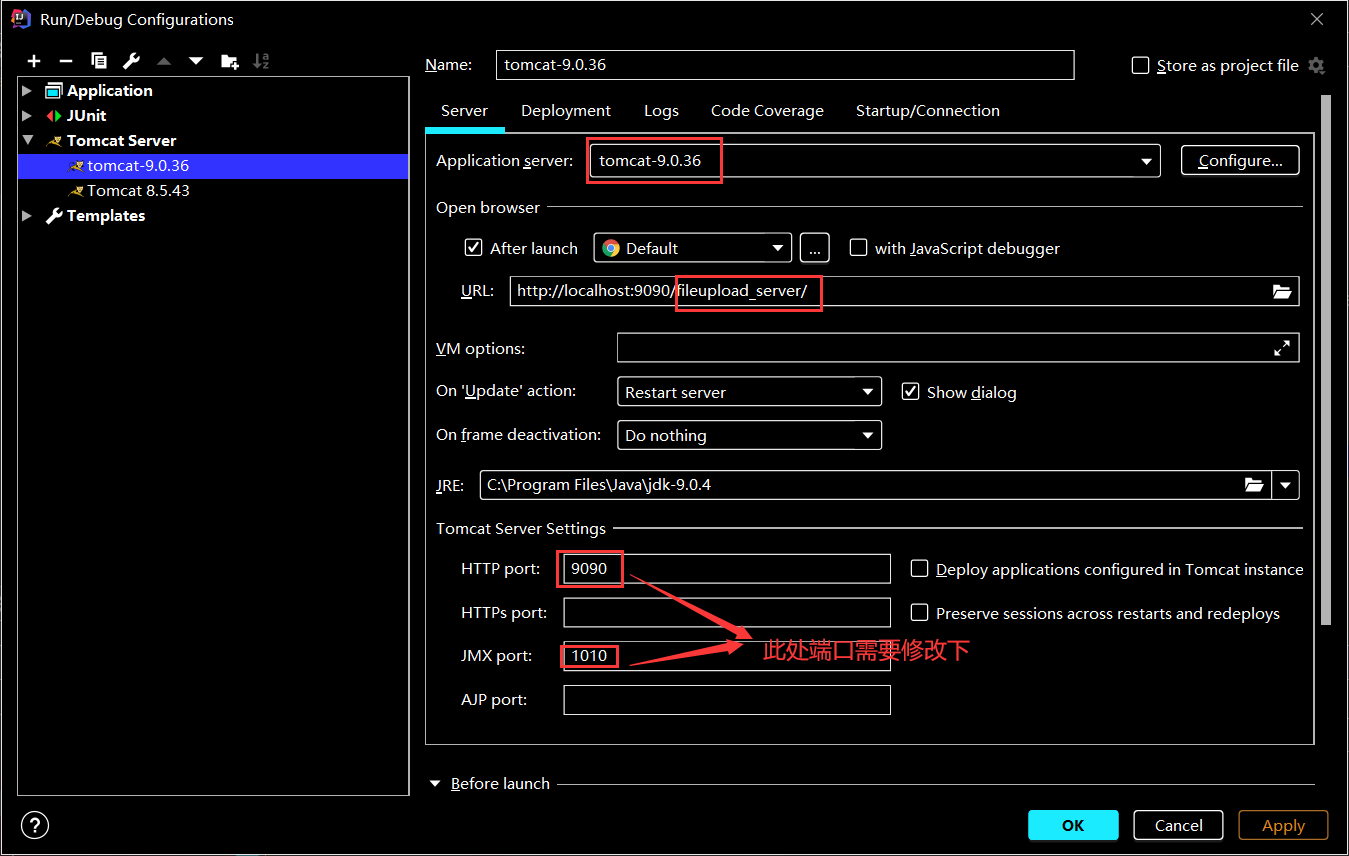Screen dimensions: 1349x856
Task: Click the Configure... button
Action: [x=1240, y=160]
